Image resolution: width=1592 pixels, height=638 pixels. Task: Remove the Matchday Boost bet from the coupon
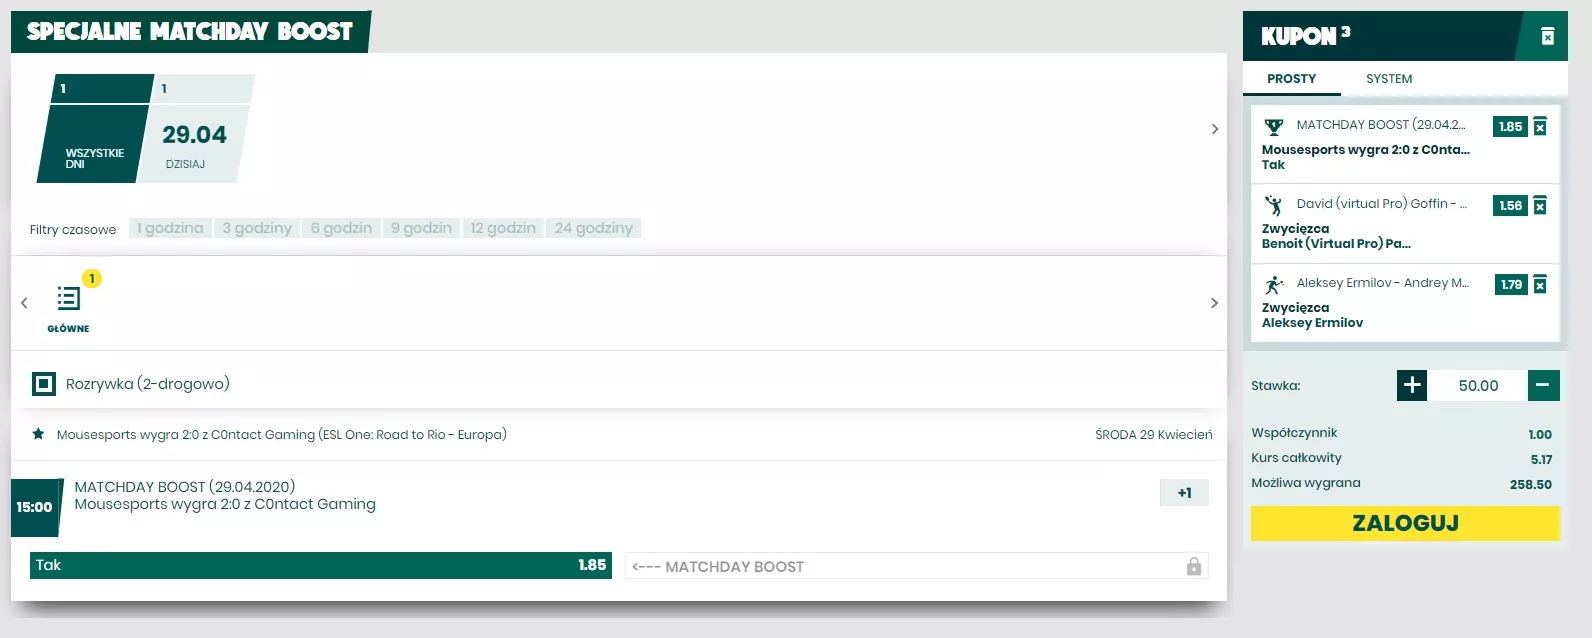[1540, 127]
